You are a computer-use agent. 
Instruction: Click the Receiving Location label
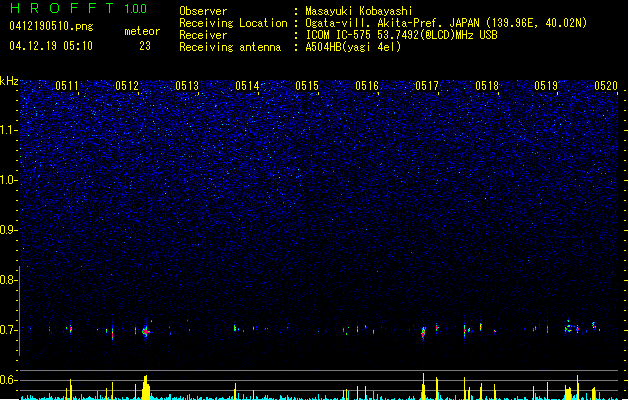click(233, 23)
